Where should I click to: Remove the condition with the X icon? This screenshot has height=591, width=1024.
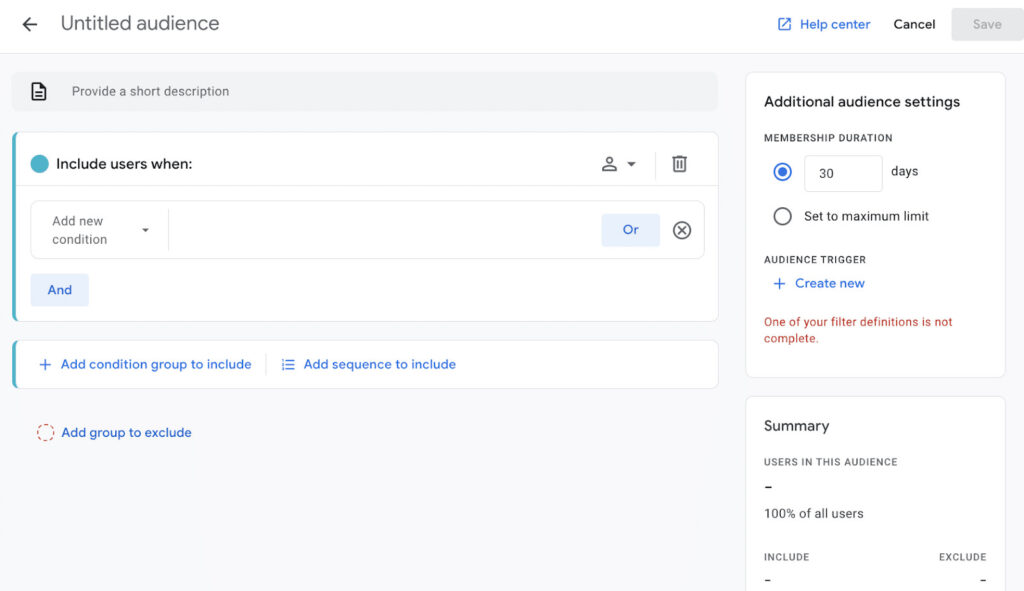(x=682, y=230)
